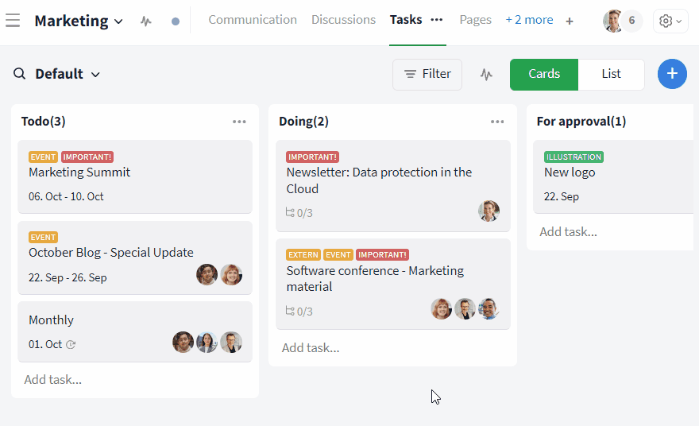Click the blue plus add button
This screenshot has width=699, height=426.
click(x=672, y=74)
